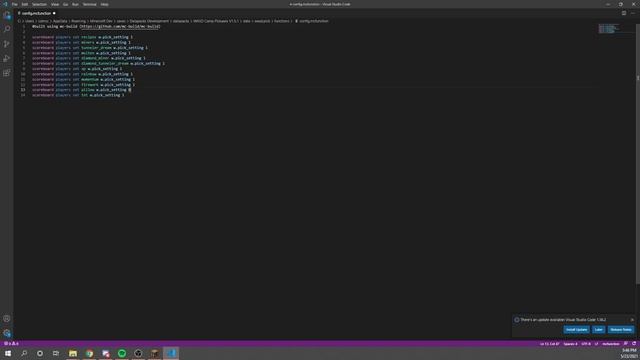
Task: Click the Install Update button
Action: pyautogui.click(x=576, y=329)
